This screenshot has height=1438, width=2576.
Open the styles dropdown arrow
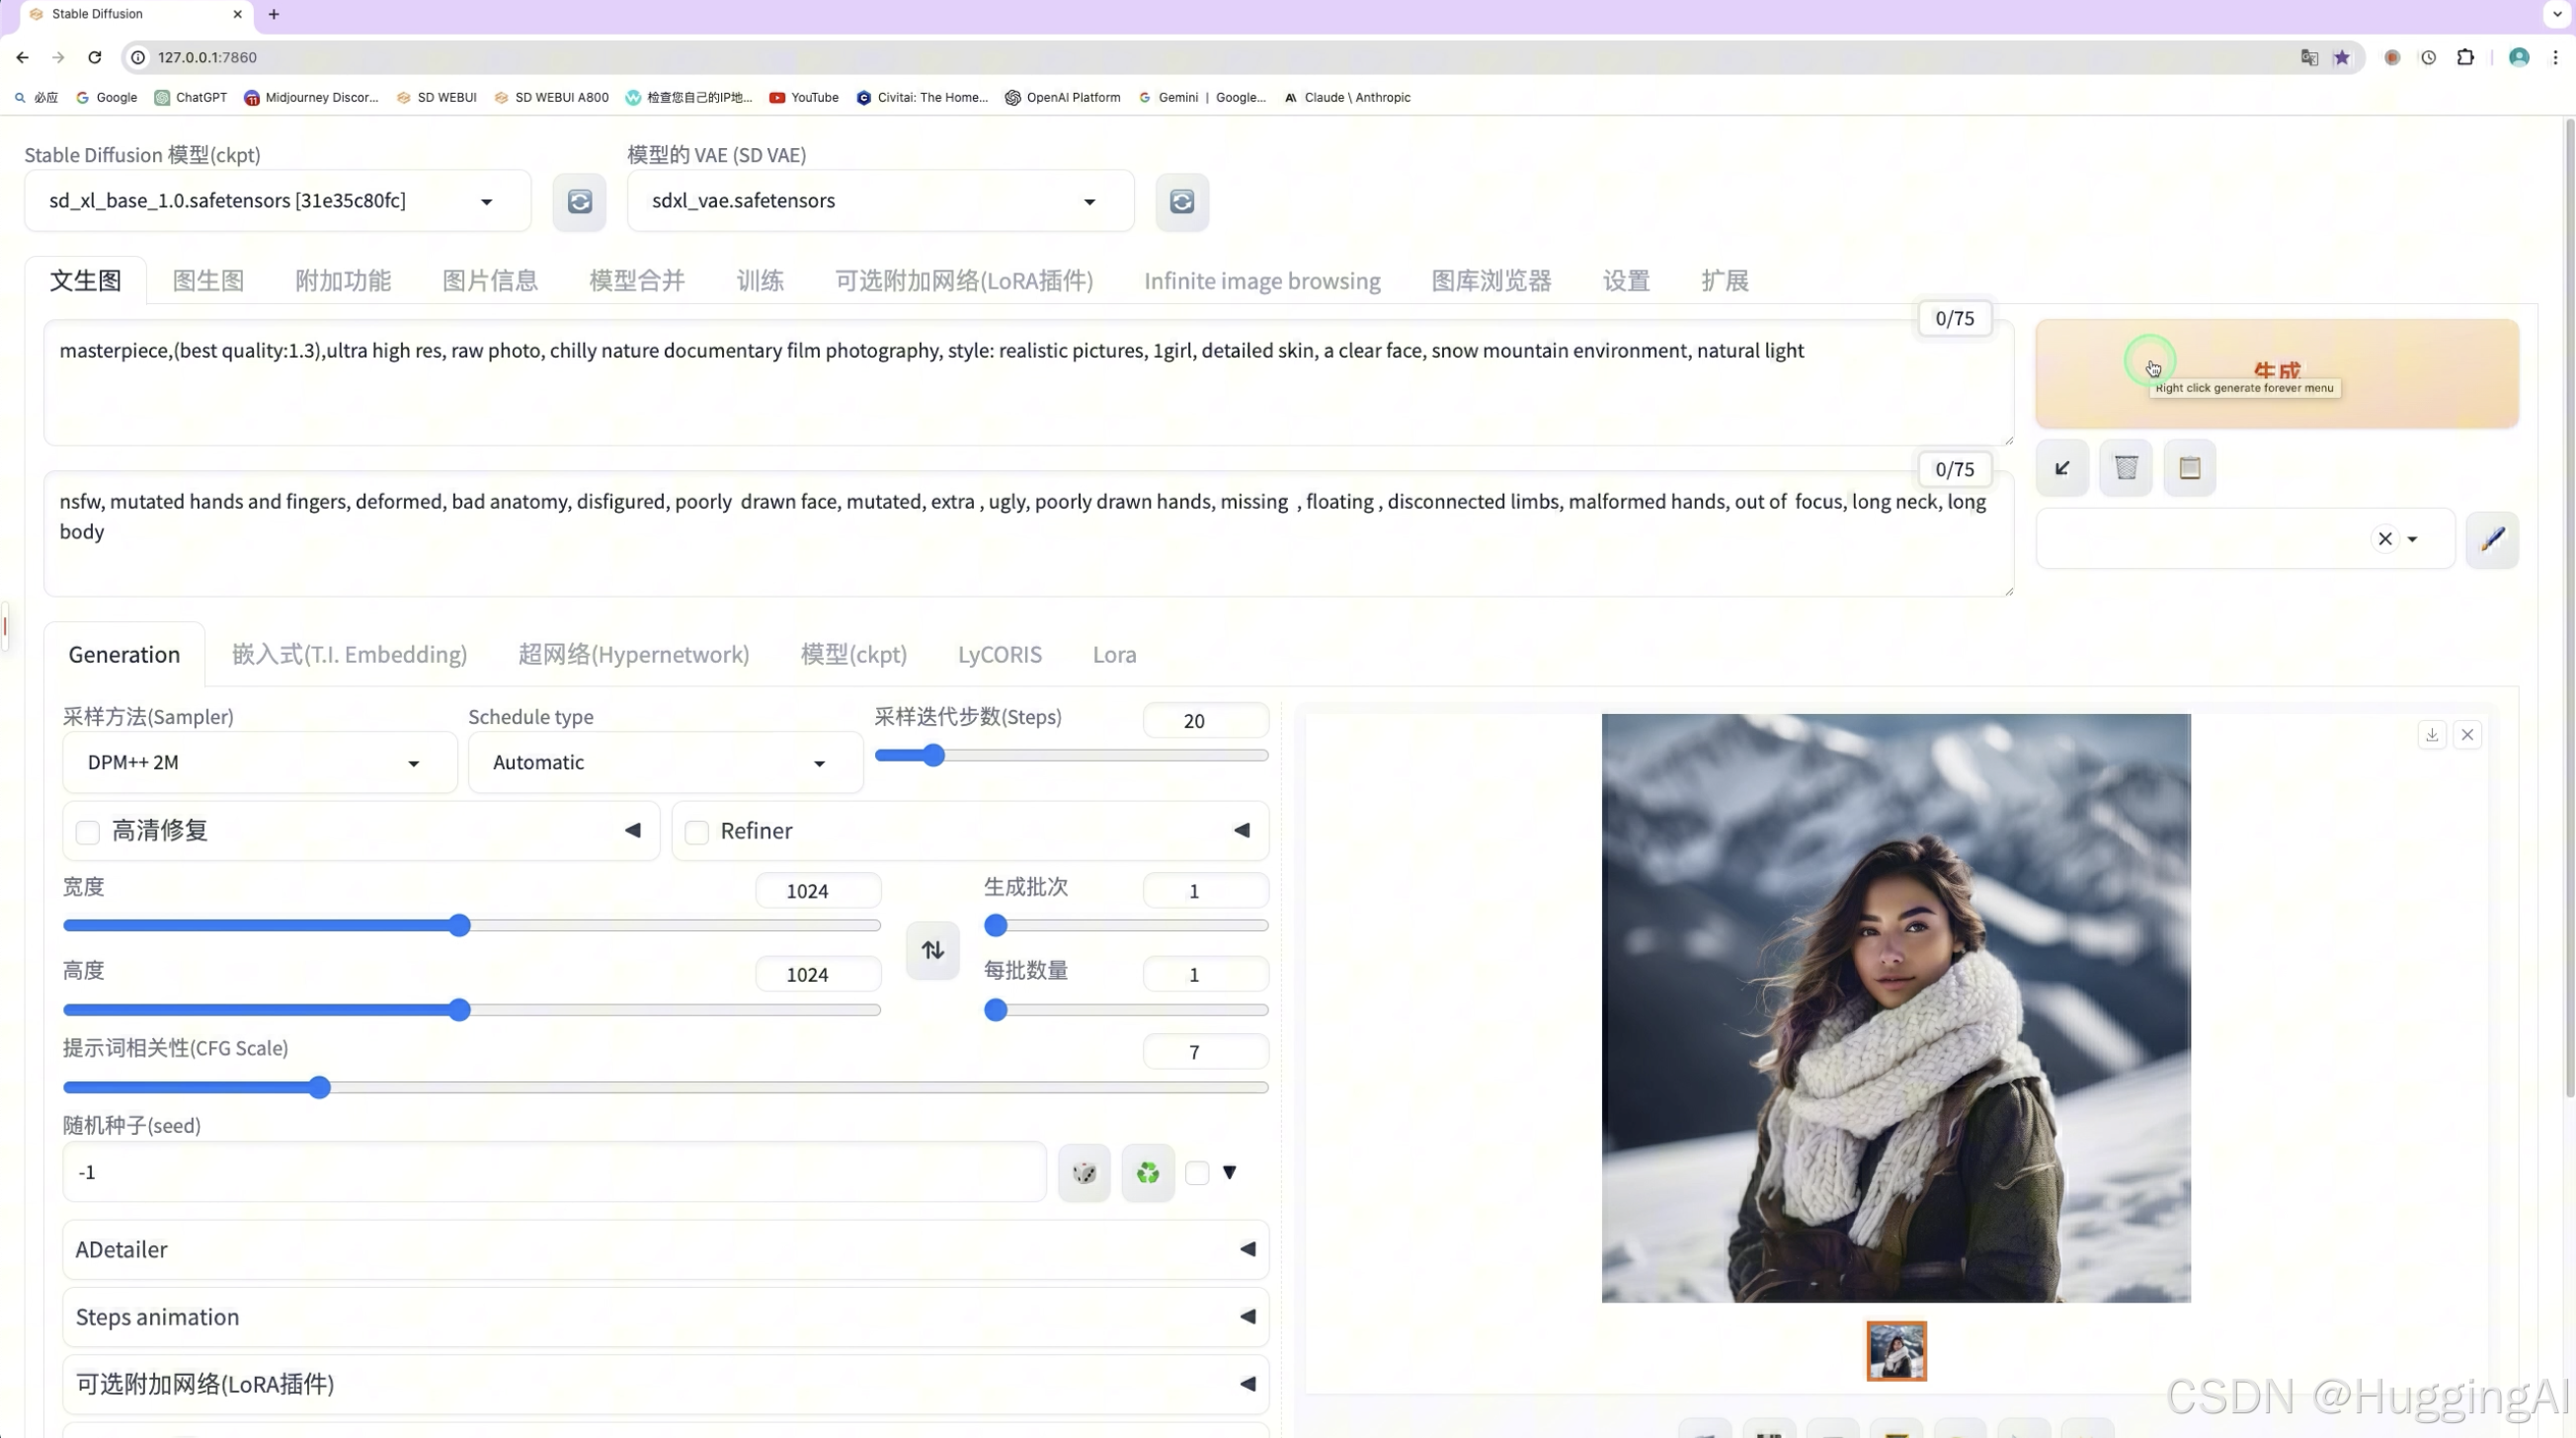pyautogui.click(x=2412, y=539)
